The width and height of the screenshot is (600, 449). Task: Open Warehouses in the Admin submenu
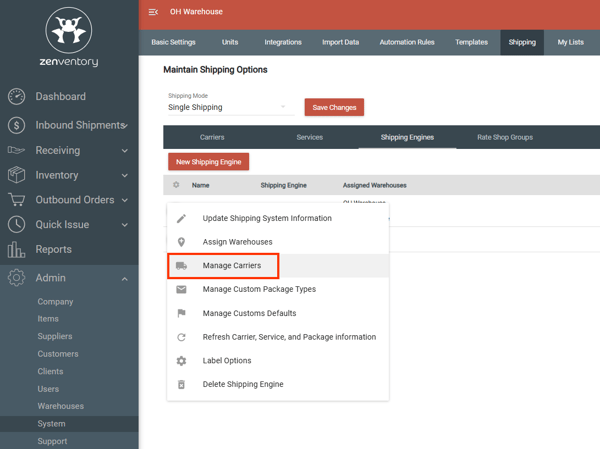[60, 406]
